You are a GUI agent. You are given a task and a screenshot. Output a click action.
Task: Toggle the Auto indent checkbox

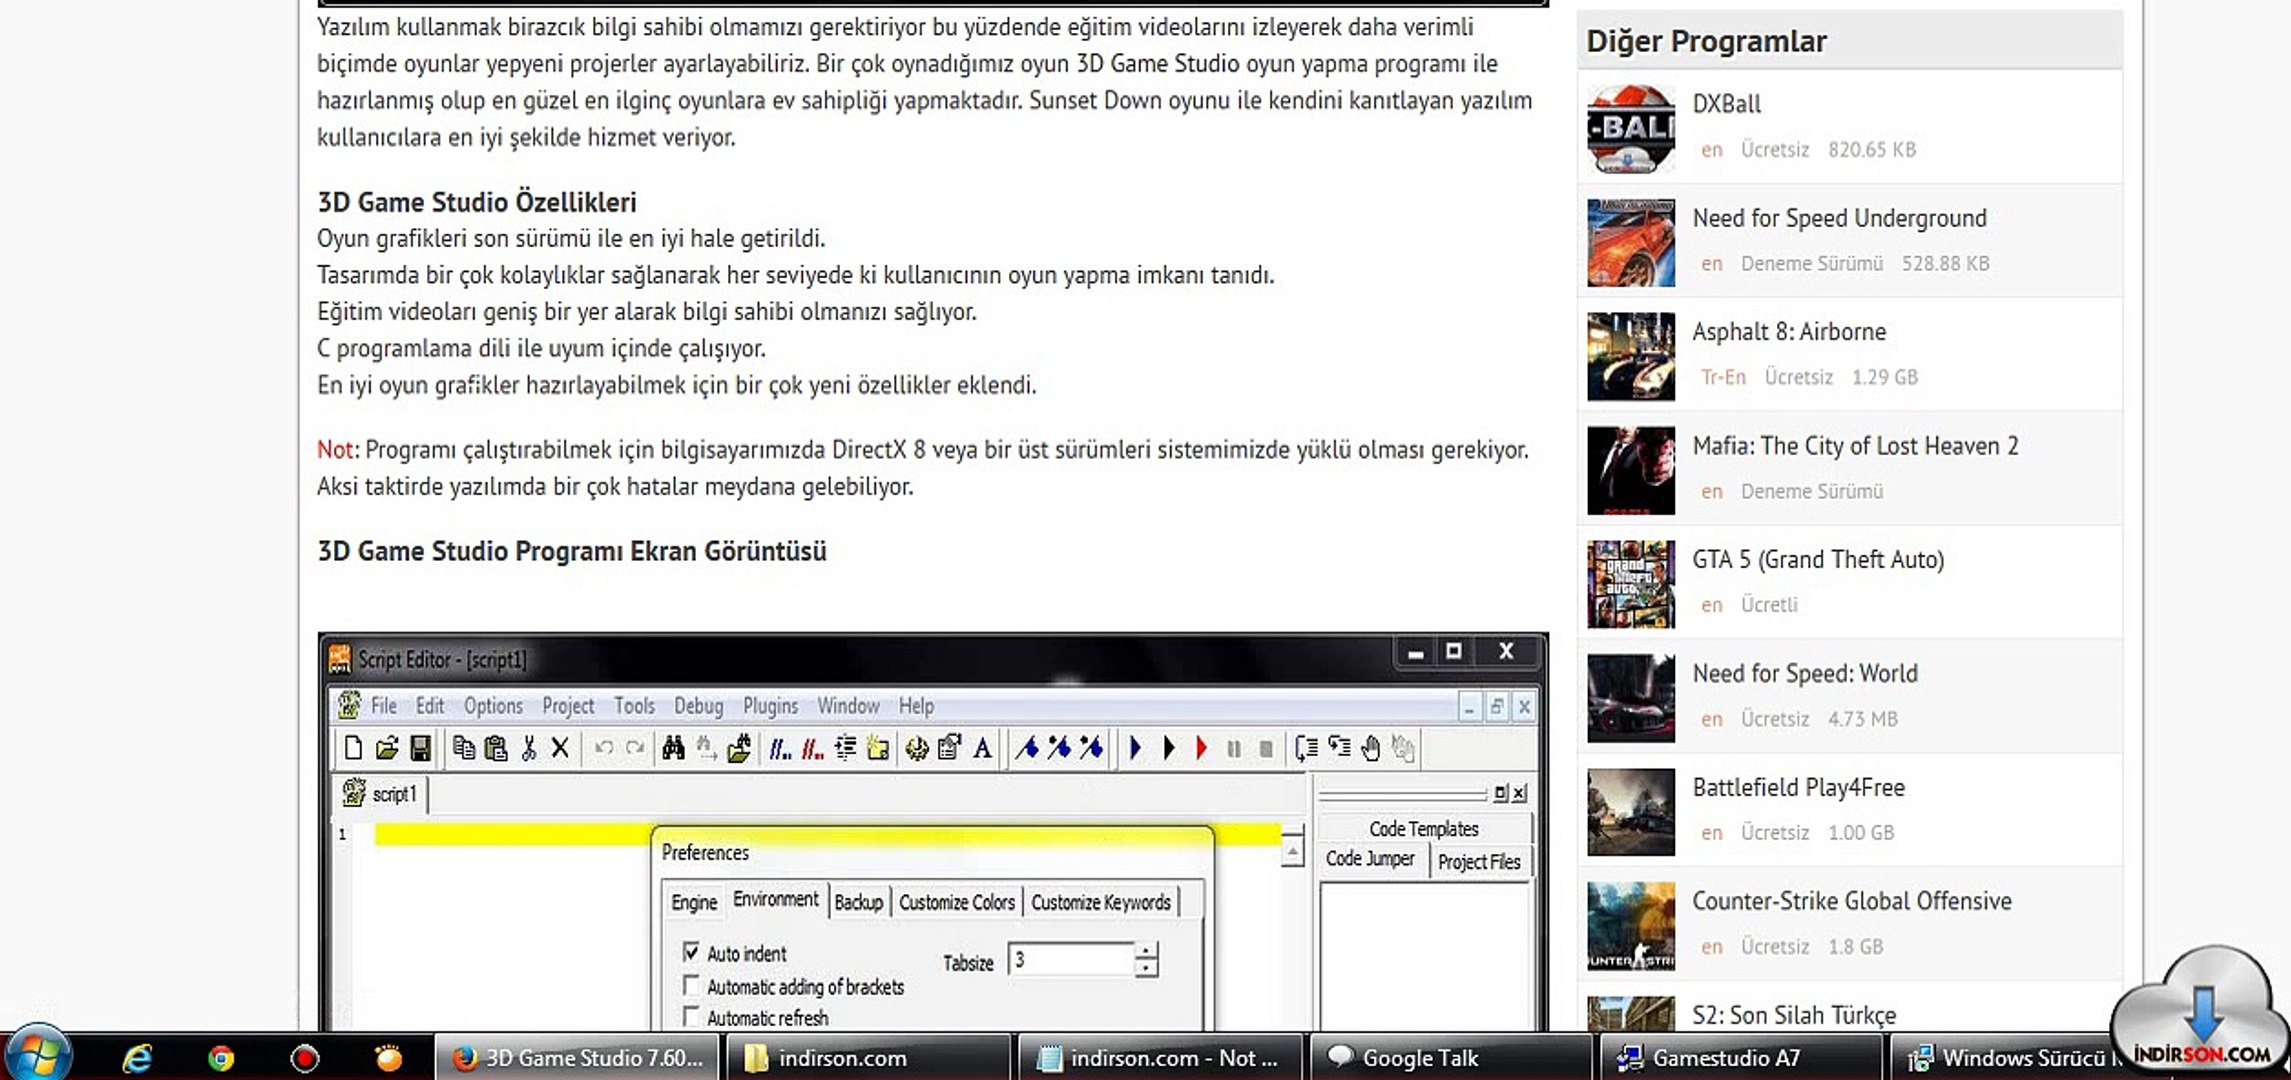point(691,952)
